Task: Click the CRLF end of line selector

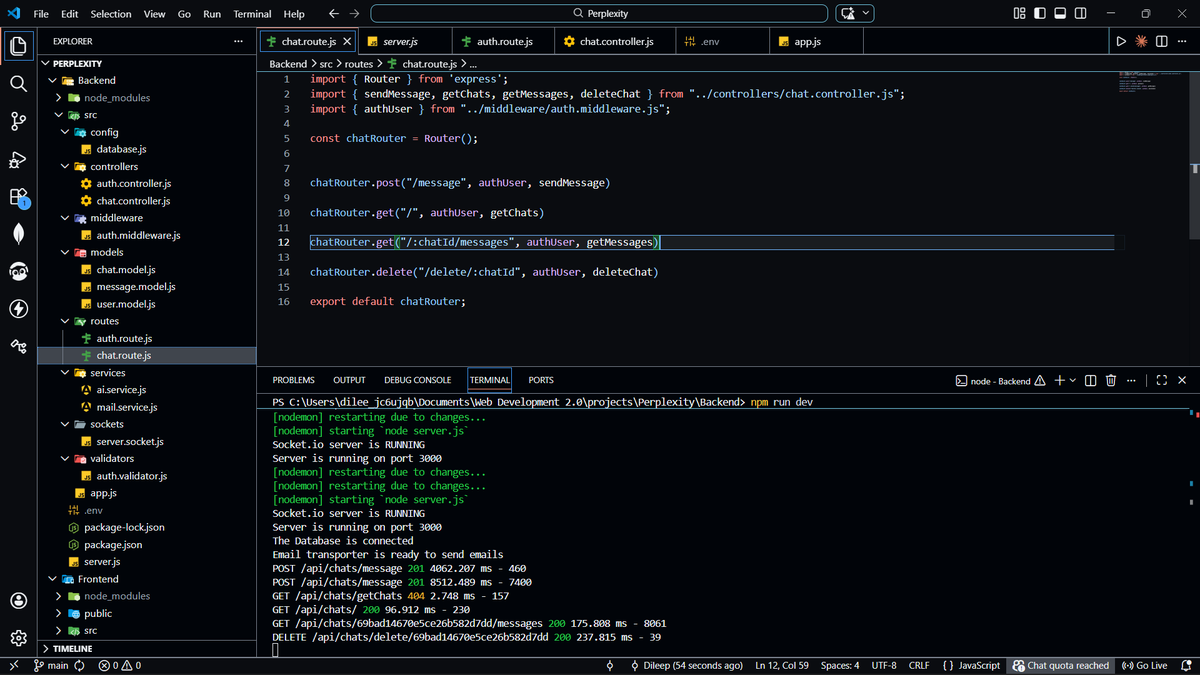Action: pos(919,665)
